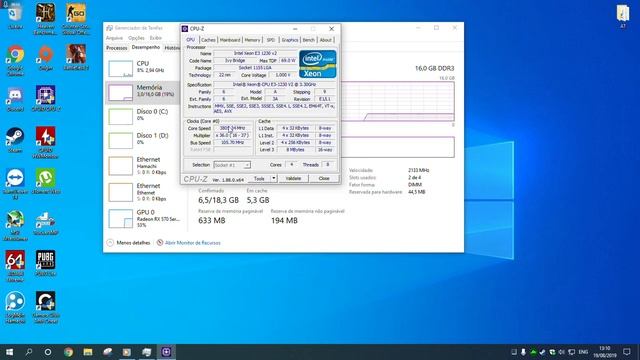Open Arquivo menu in Task Manager
The width and height of the screenshot is (640, 360).
coord(114,38)
